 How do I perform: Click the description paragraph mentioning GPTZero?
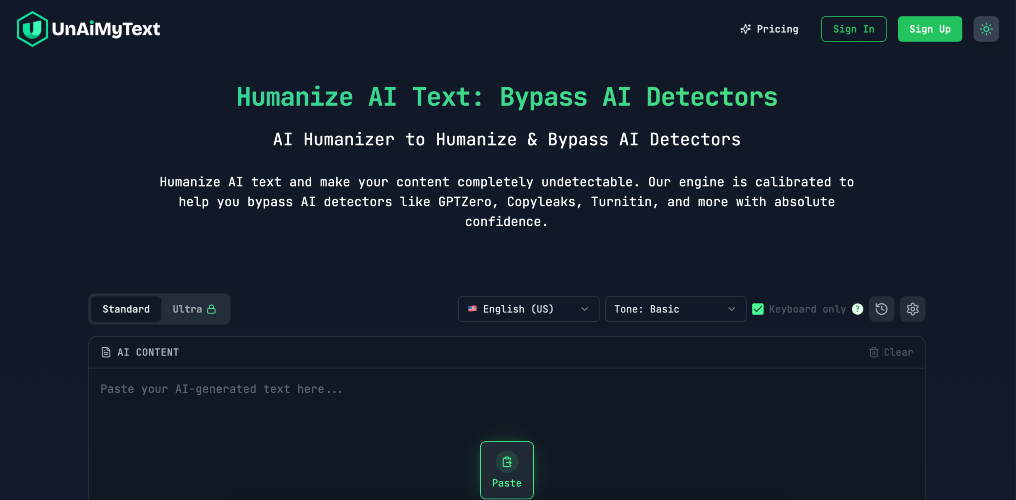click(x=507, y=201)
